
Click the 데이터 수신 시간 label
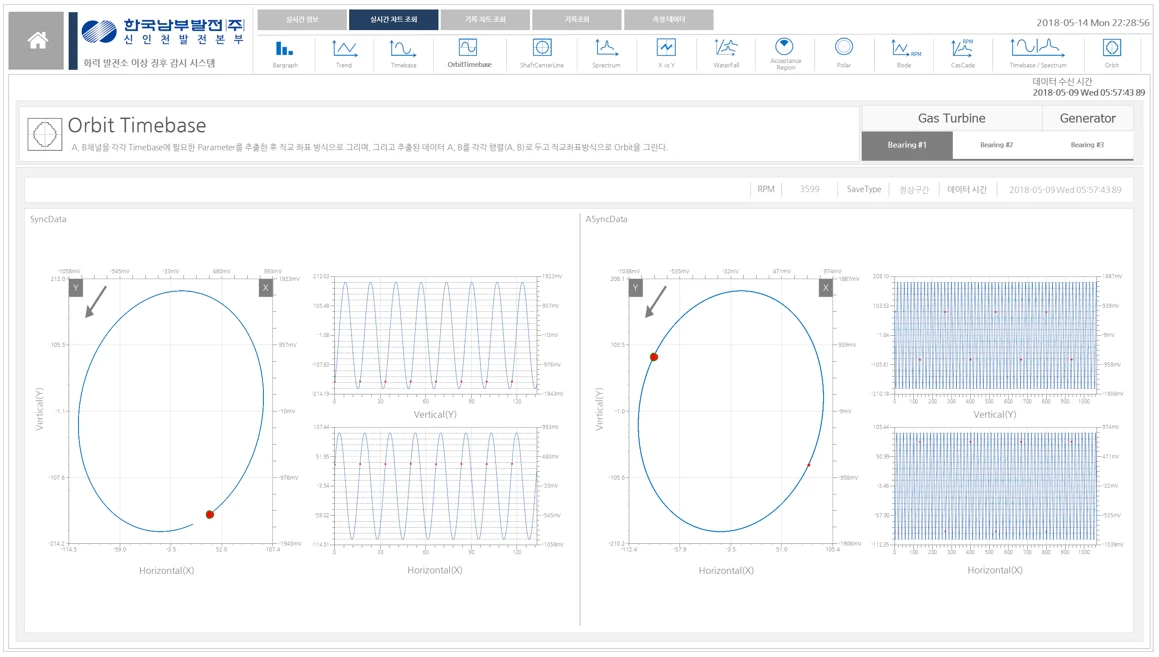point(1062,81)
